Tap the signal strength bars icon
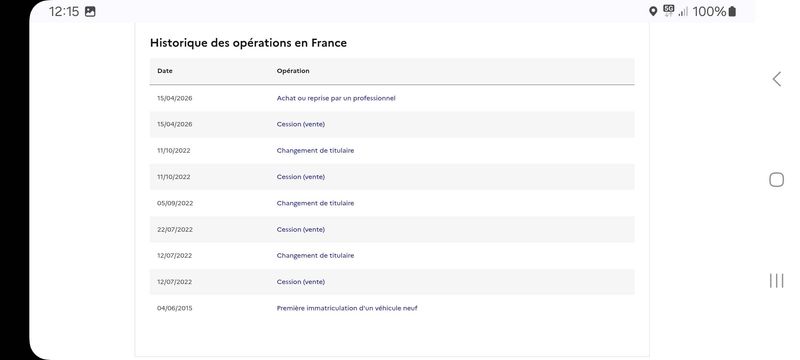Viewport: 800px width, 360px height. [683, 12]
